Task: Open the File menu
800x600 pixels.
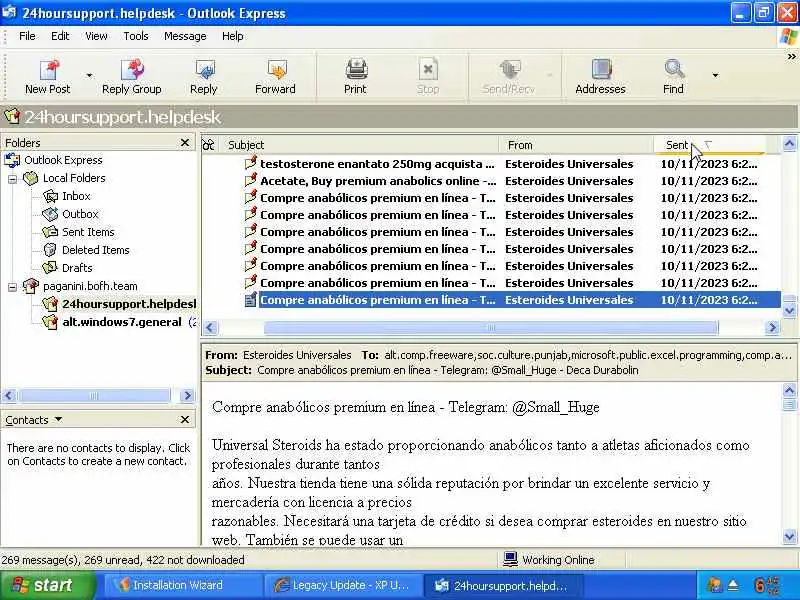Action: 27,36
